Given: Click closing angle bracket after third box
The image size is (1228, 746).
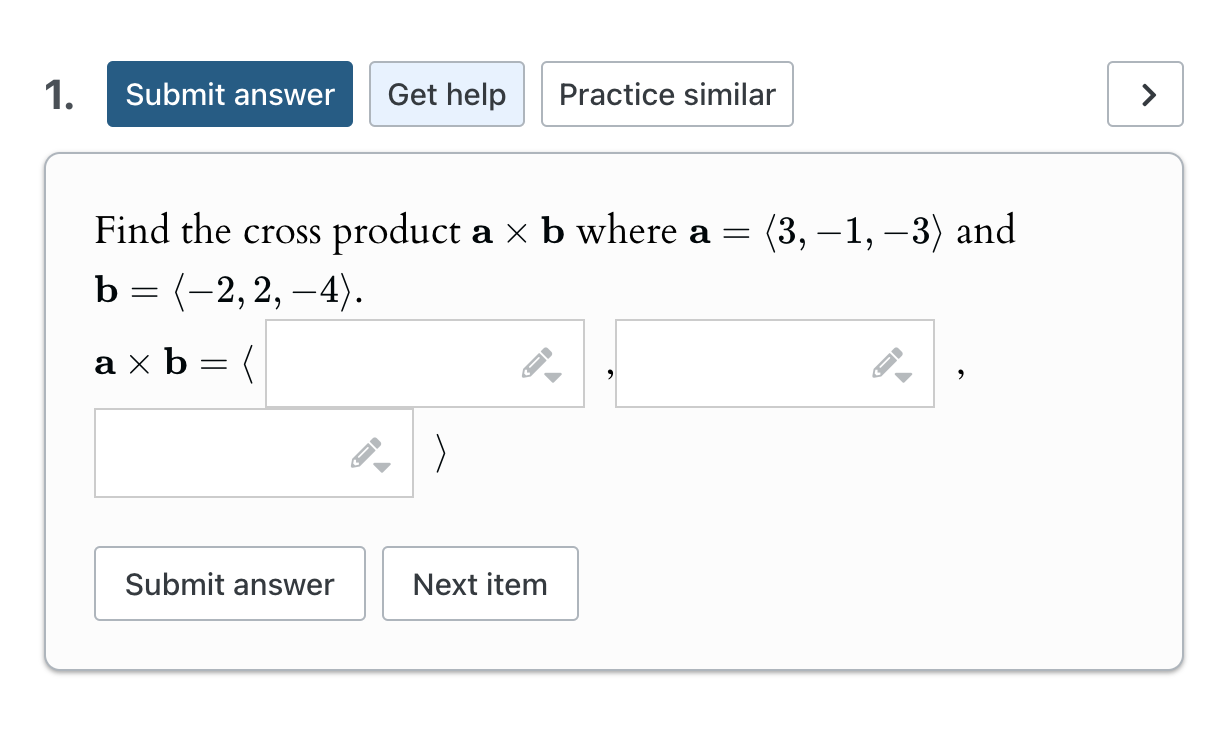Looking at the screenshot, I should [x=440, y=454].
